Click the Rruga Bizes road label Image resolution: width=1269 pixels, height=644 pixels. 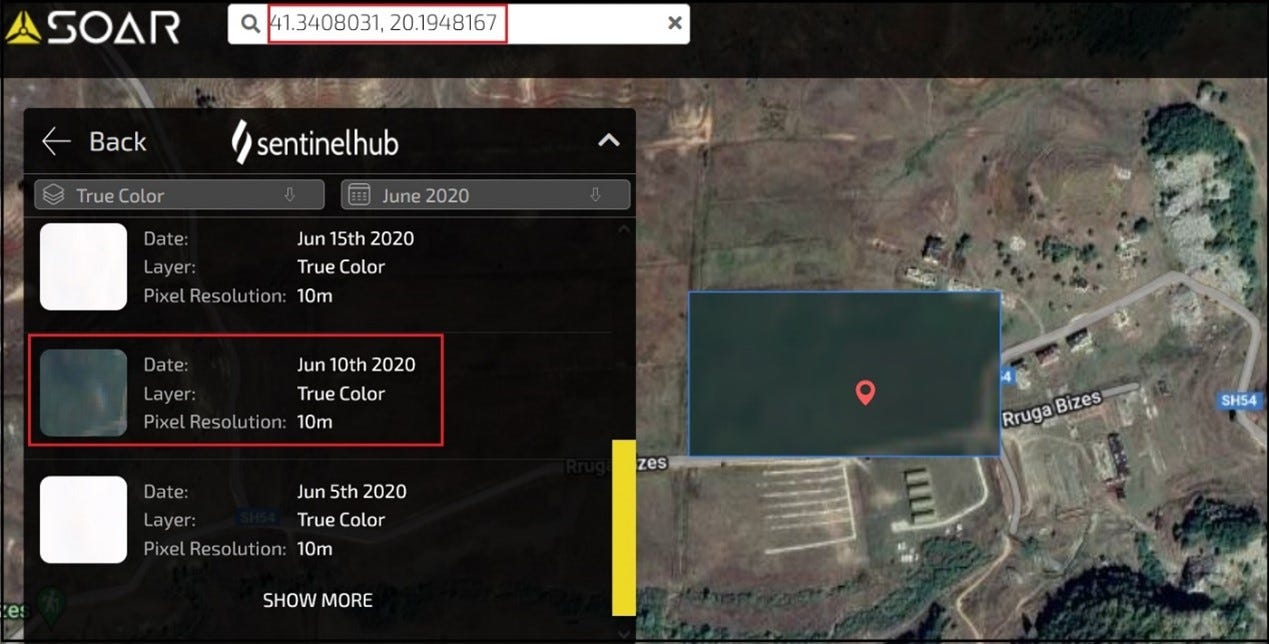click(1051, 409)
